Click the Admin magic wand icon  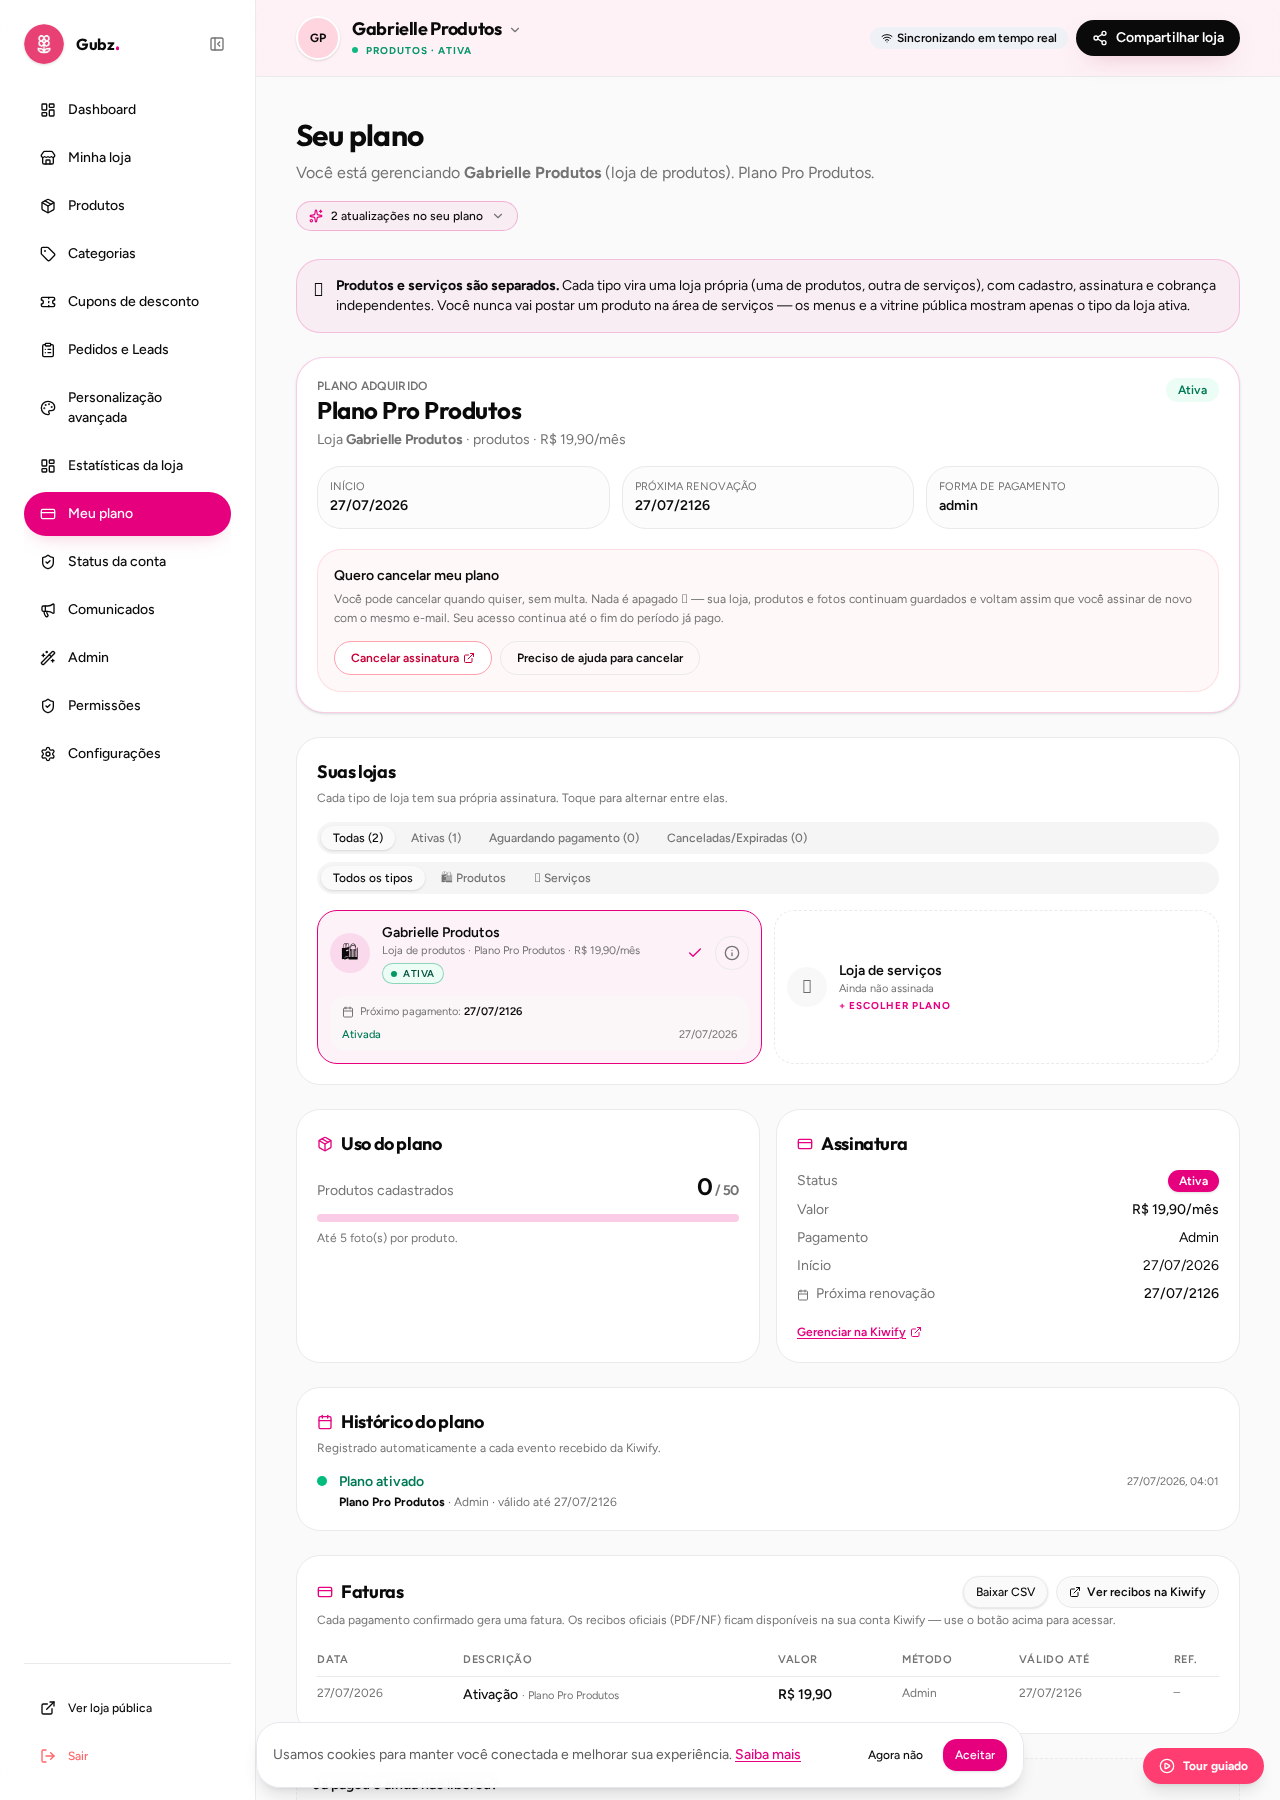pyautogui.click(x=48, y=658)
